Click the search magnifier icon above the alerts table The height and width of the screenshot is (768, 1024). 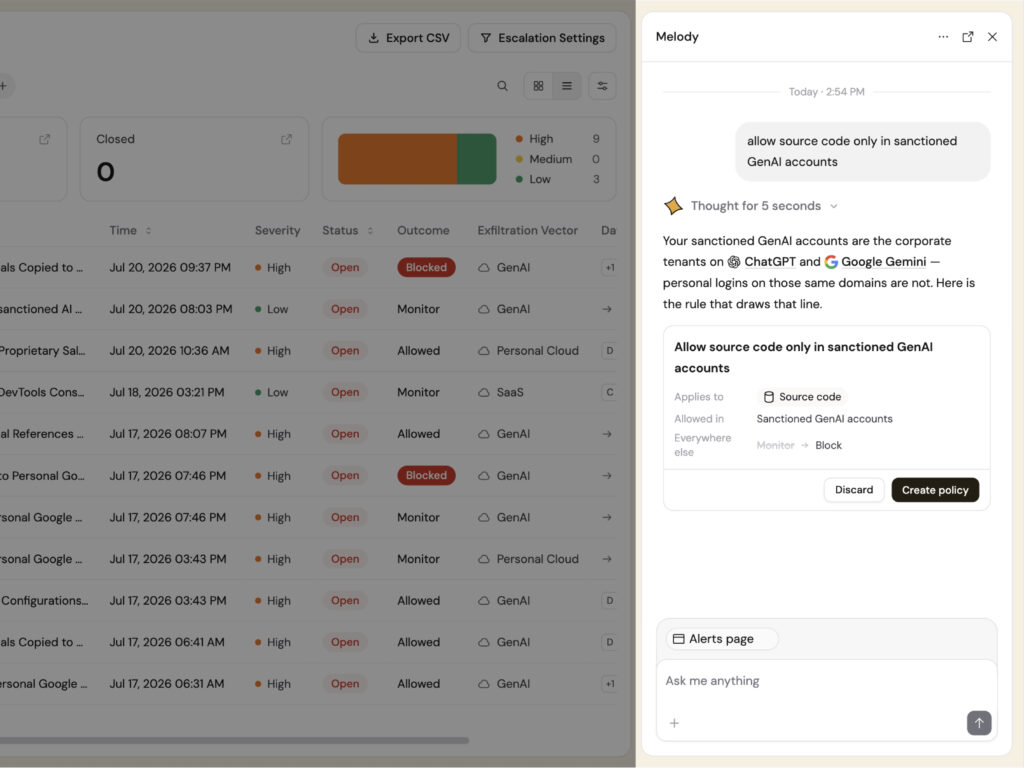tap(502, 86)
